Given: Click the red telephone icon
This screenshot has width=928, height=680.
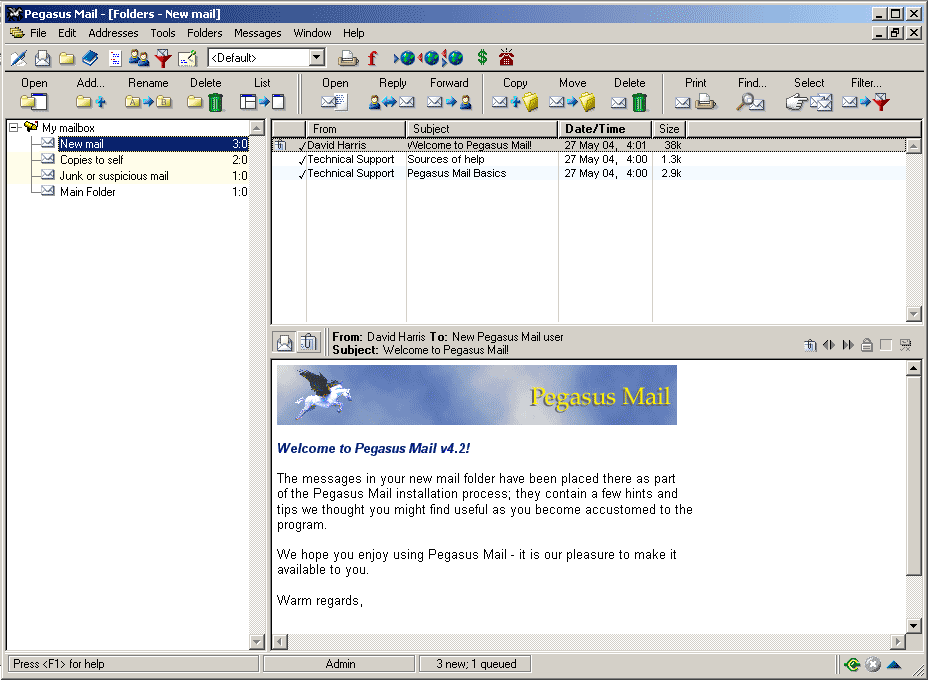Looking at the screenshot, I should click(506, 57).
